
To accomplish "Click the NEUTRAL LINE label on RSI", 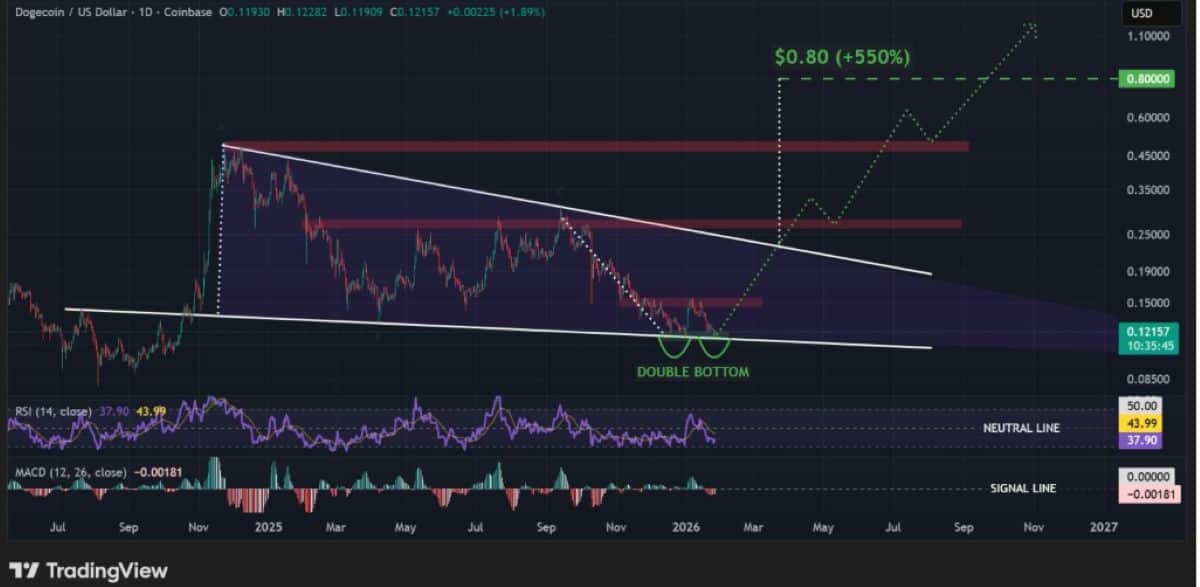I will click(x=1021, y=428).
